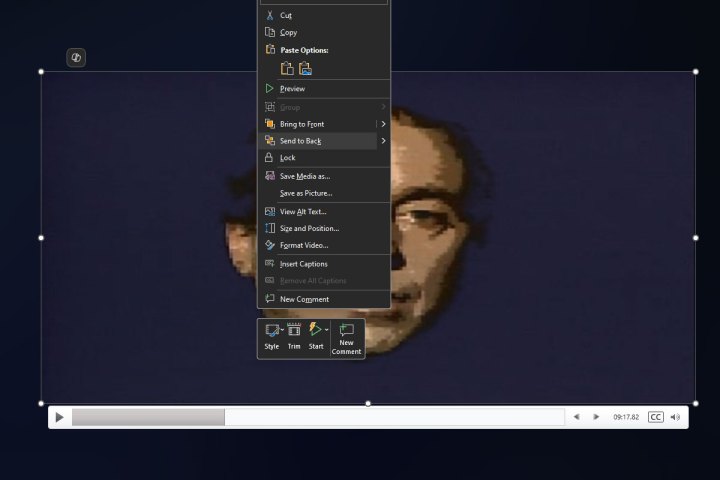Viewport: 720px width, 480px height.
Task: Open Video Style gallery icon
Action: (271, 330)
